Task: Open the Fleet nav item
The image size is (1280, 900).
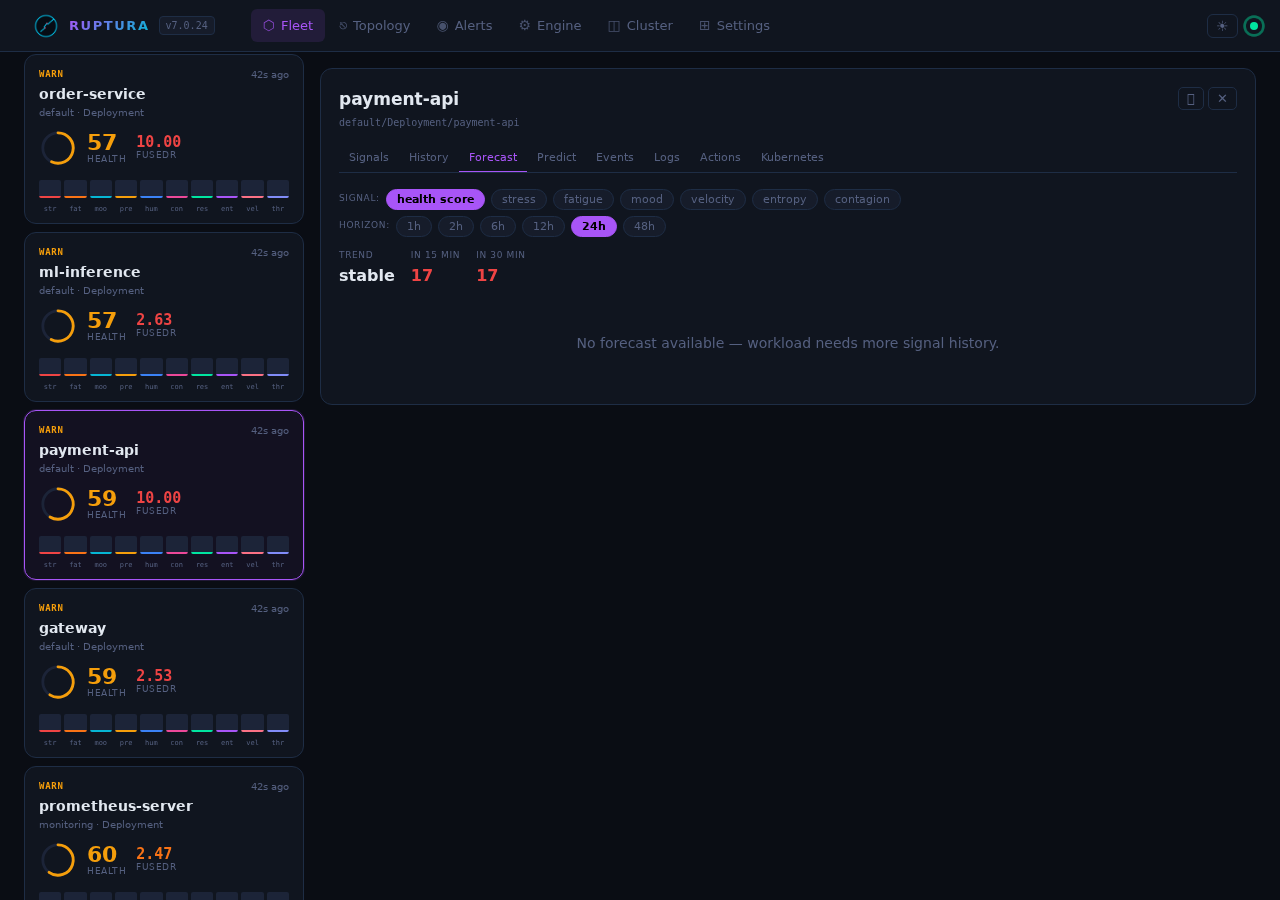Action: pos(288,26)
